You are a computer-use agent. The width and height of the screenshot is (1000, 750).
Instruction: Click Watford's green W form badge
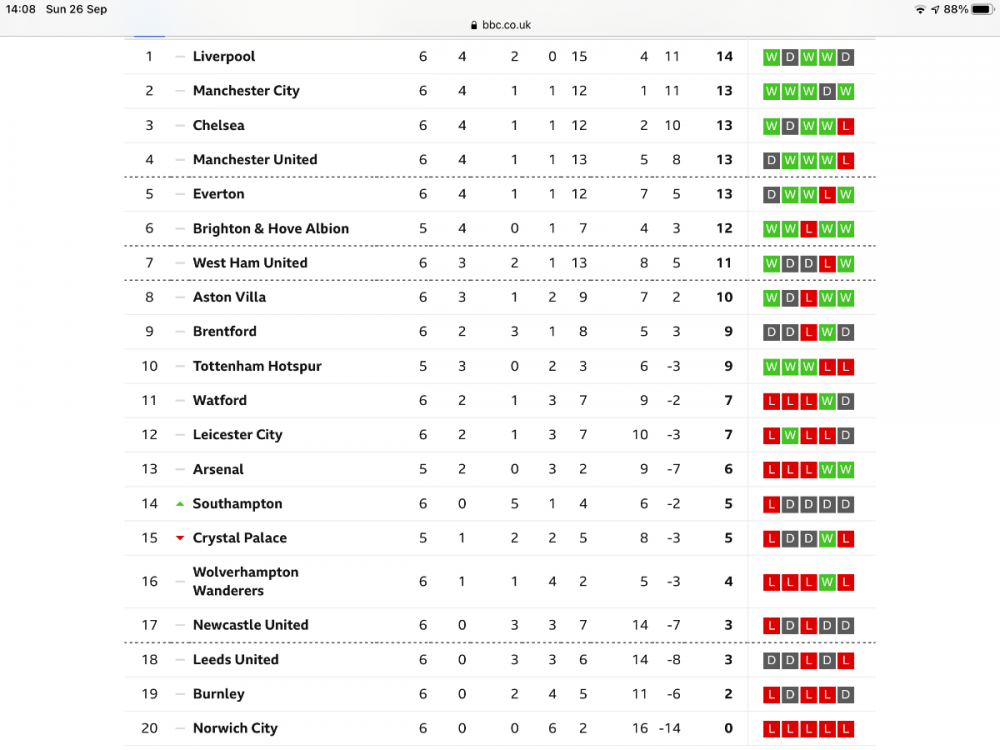pyautogui.click(x=827, y=401)
